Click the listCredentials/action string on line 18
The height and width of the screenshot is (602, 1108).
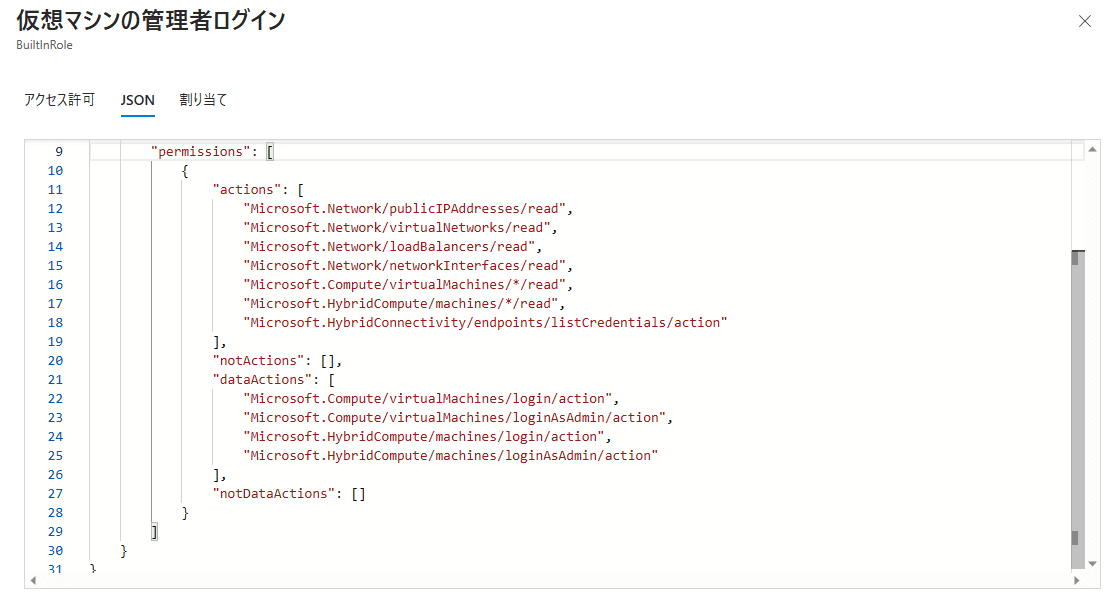(485, 323)
